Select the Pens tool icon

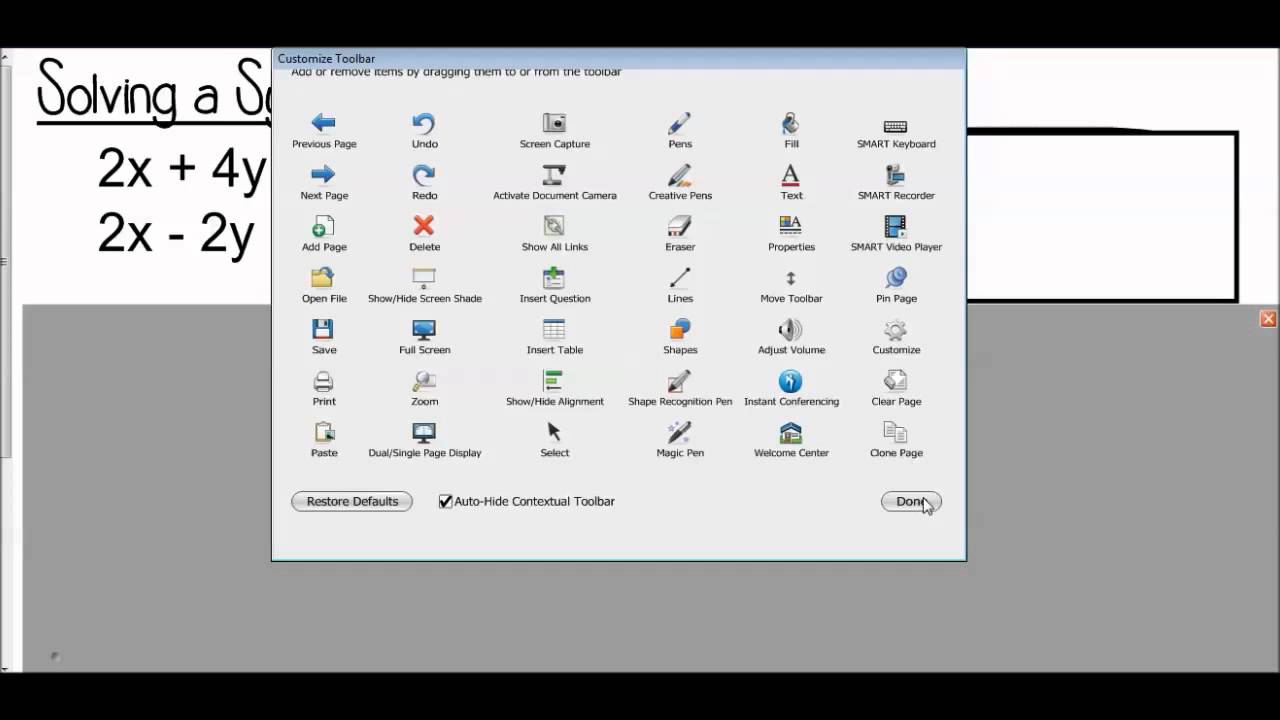(680, 123)
